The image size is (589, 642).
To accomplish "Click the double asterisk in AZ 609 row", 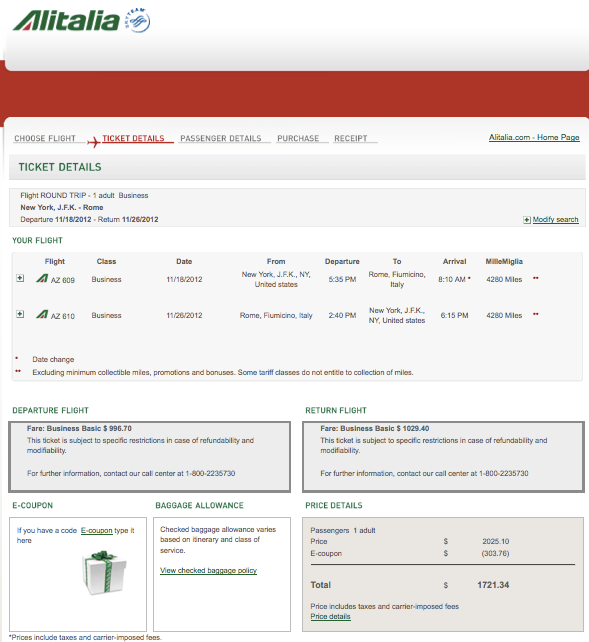I will (x=536, y=278).
